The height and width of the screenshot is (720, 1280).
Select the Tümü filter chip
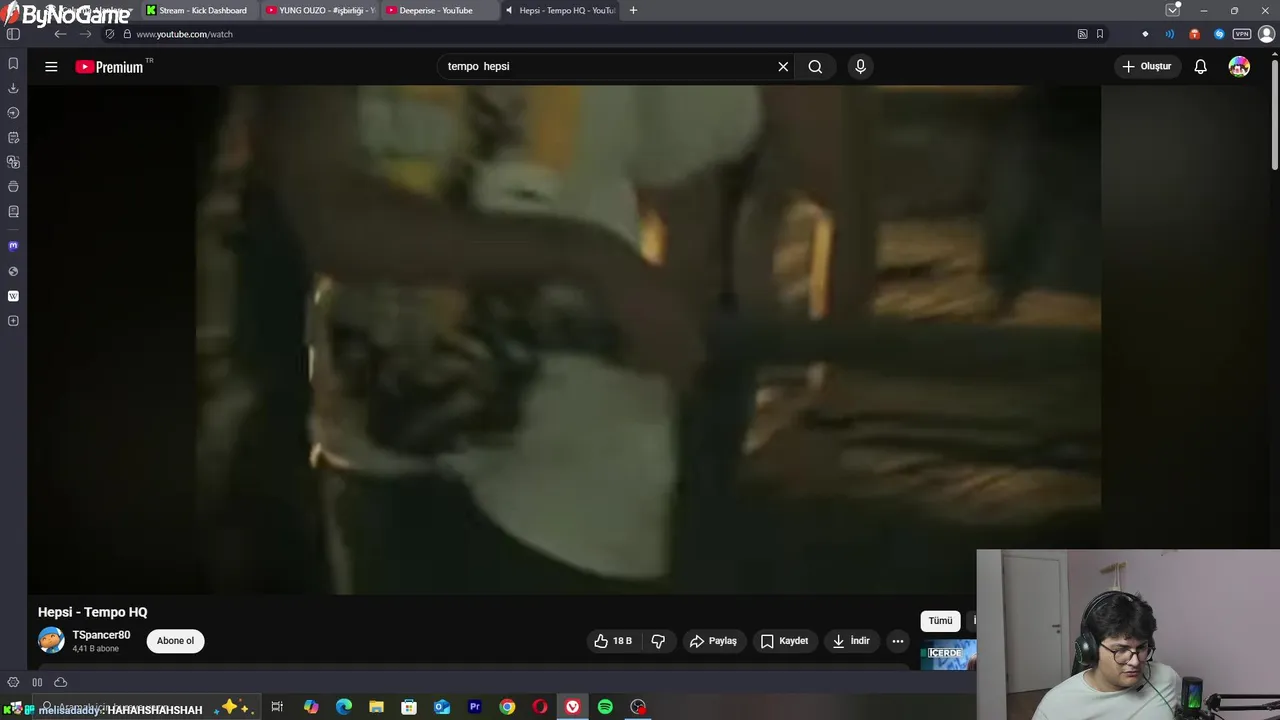tap(940, 621)
